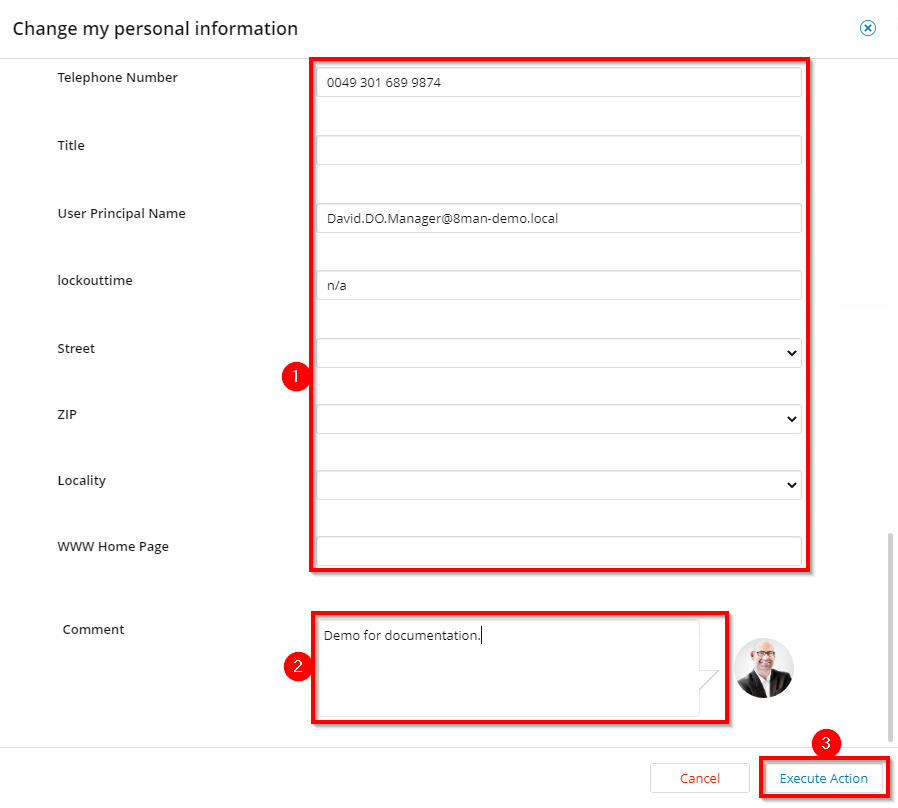898x808 pixels.
Task: Click the 0049 301 689 9874 phone value
Action: (x=382, y=82)
